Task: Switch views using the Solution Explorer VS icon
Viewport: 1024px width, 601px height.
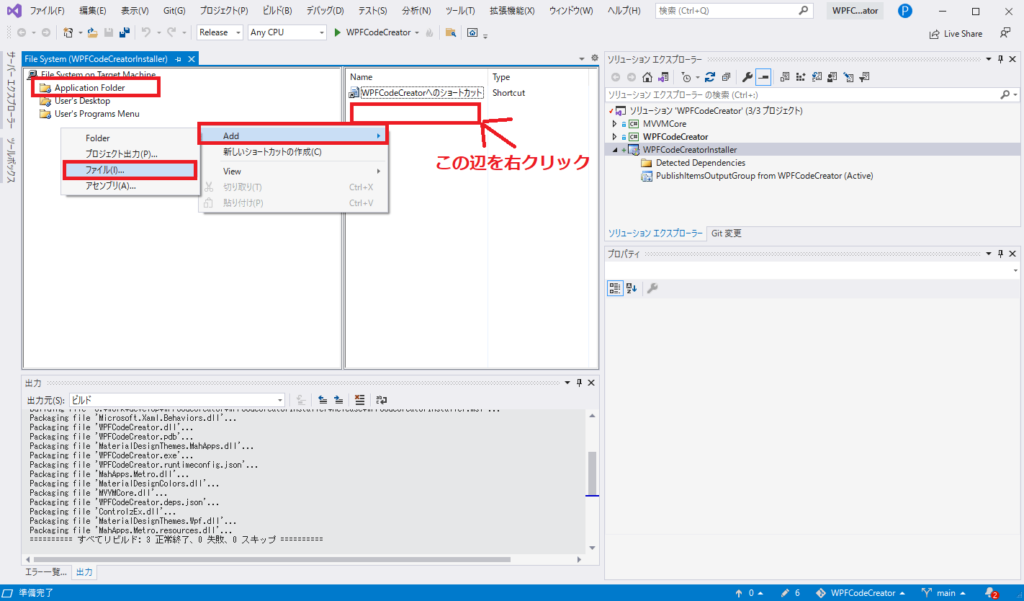Action: pyautogui.click(x=664, y=77)
